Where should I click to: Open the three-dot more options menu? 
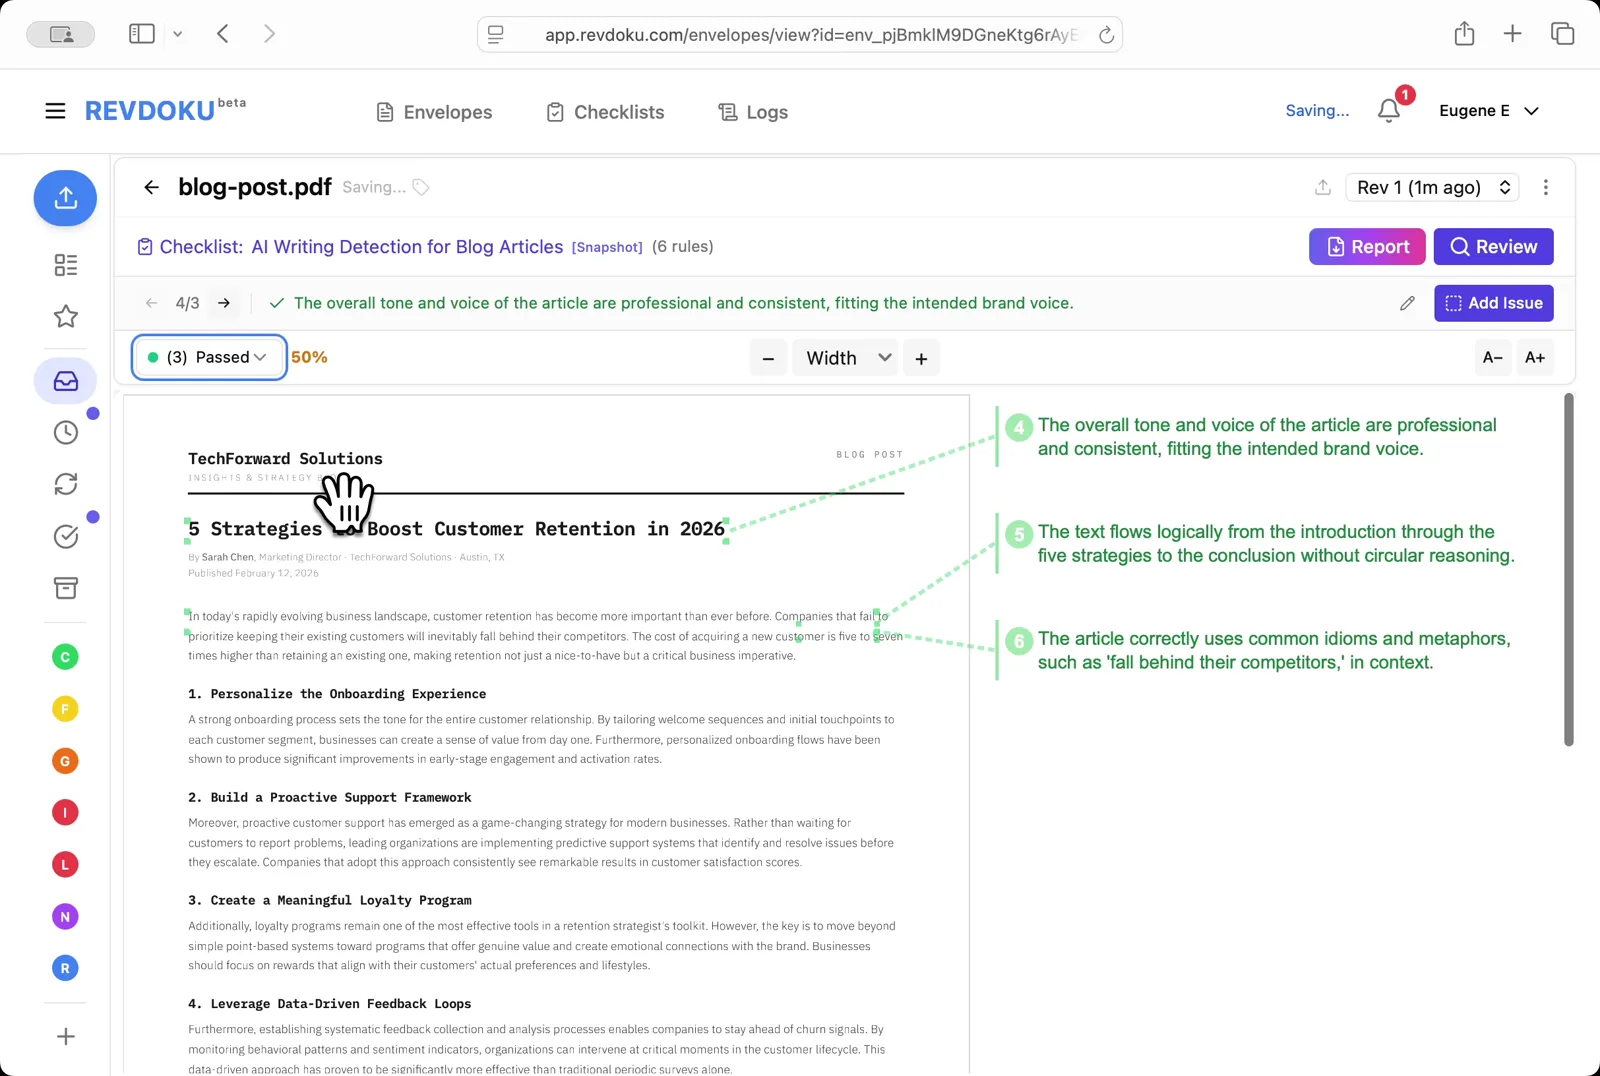[1545, 187]
